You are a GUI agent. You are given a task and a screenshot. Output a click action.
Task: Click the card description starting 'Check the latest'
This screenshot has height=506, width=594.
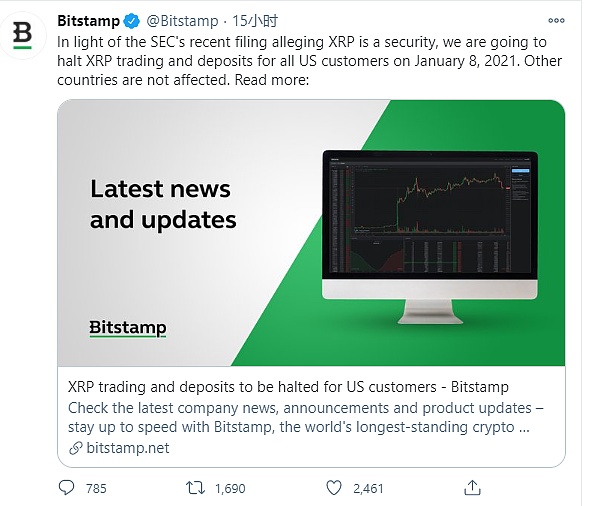tap(306, 417)
